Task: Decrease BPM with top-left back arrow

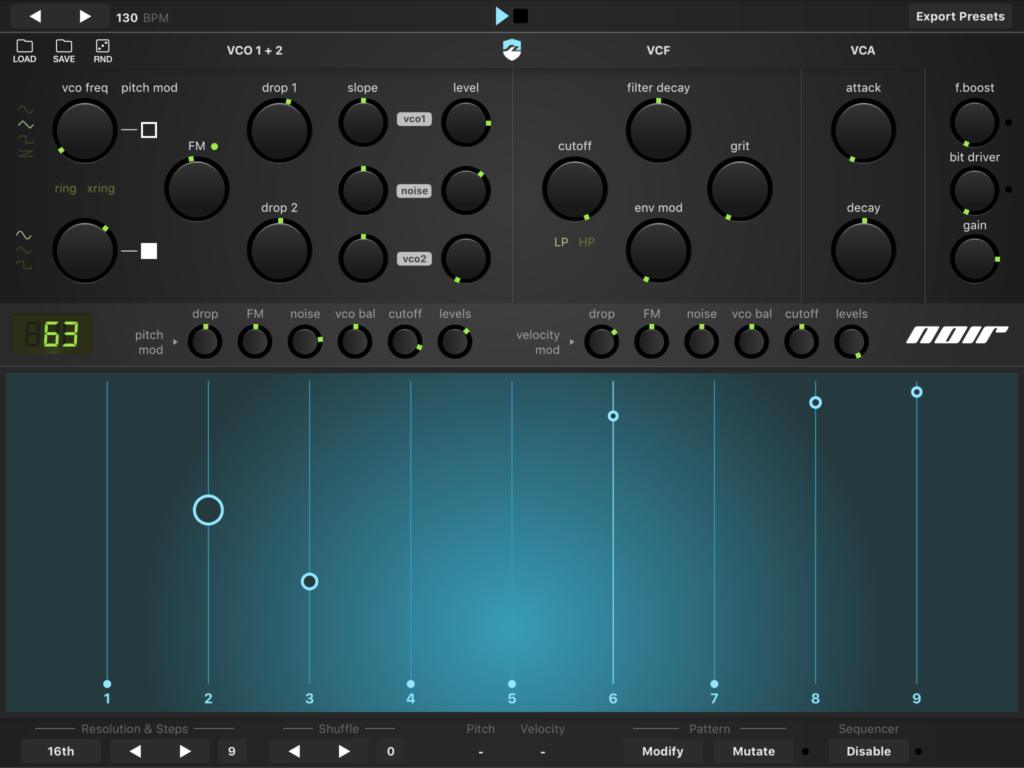Action: (x=35, y=16)
